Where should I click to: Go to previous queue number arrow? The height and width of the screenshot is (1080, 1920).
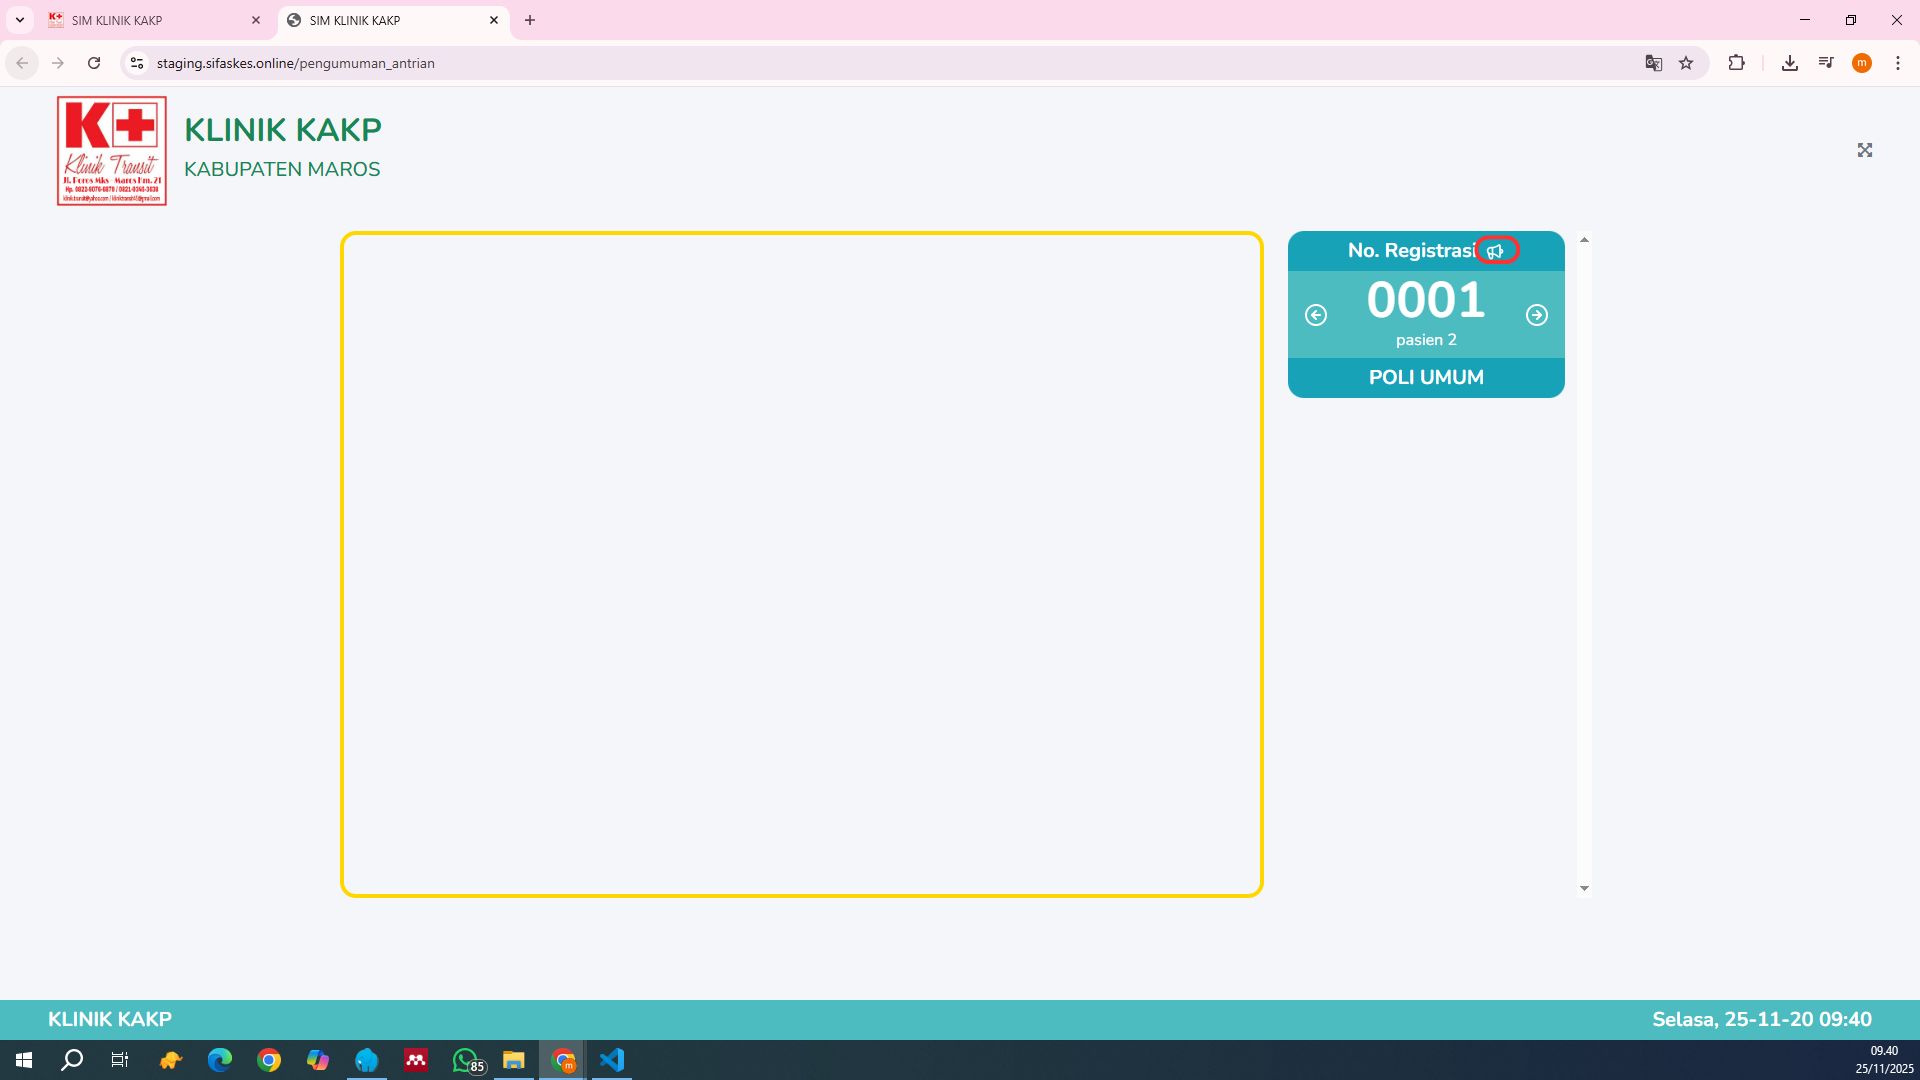point(1316,315)
